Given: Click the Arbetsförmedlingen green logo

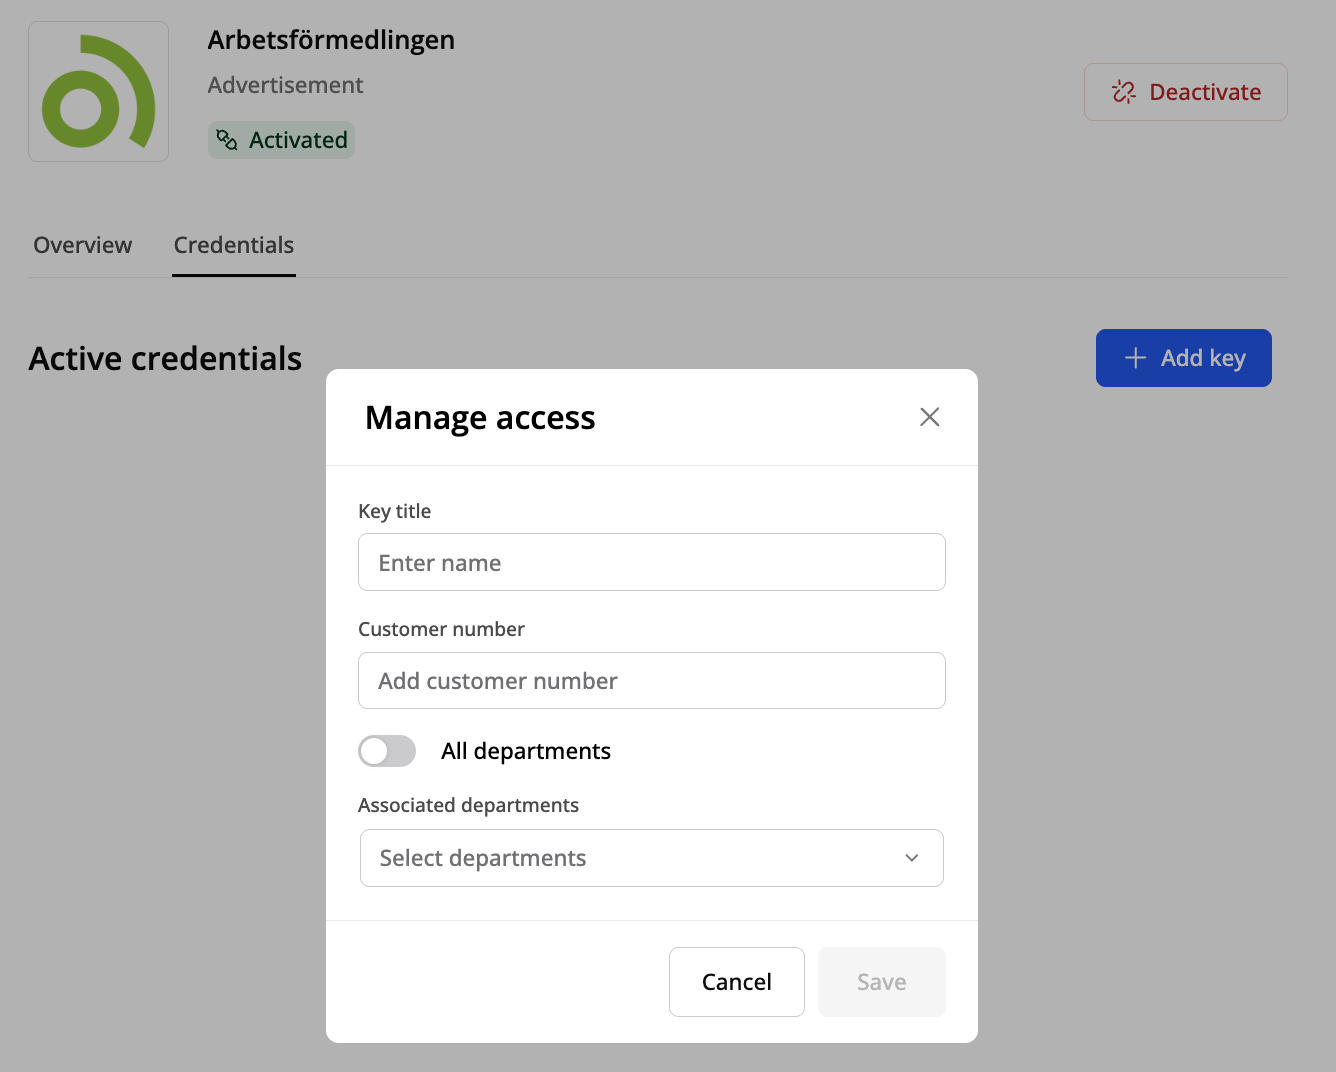Looking at the screenshot, I should click(98, 92).
